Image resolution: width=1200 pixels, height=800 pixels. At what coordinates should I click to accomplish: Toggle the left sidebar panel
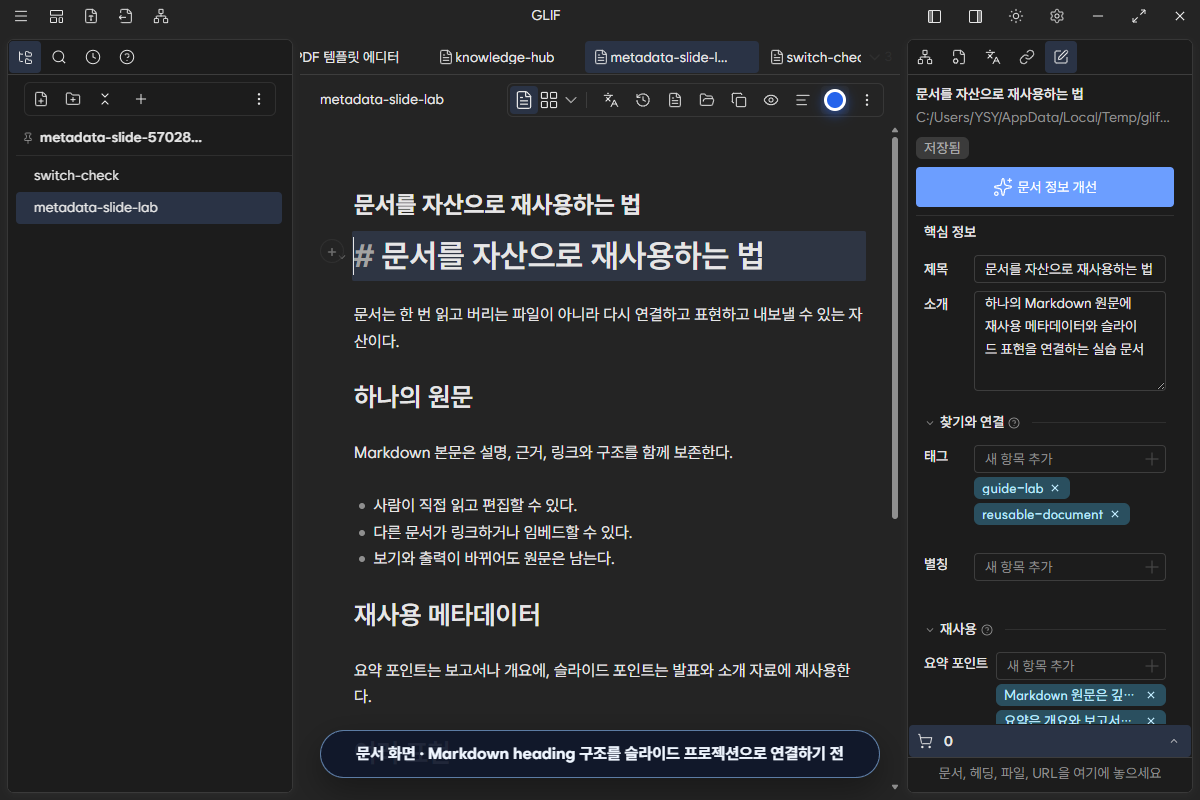tap(935, 16)
